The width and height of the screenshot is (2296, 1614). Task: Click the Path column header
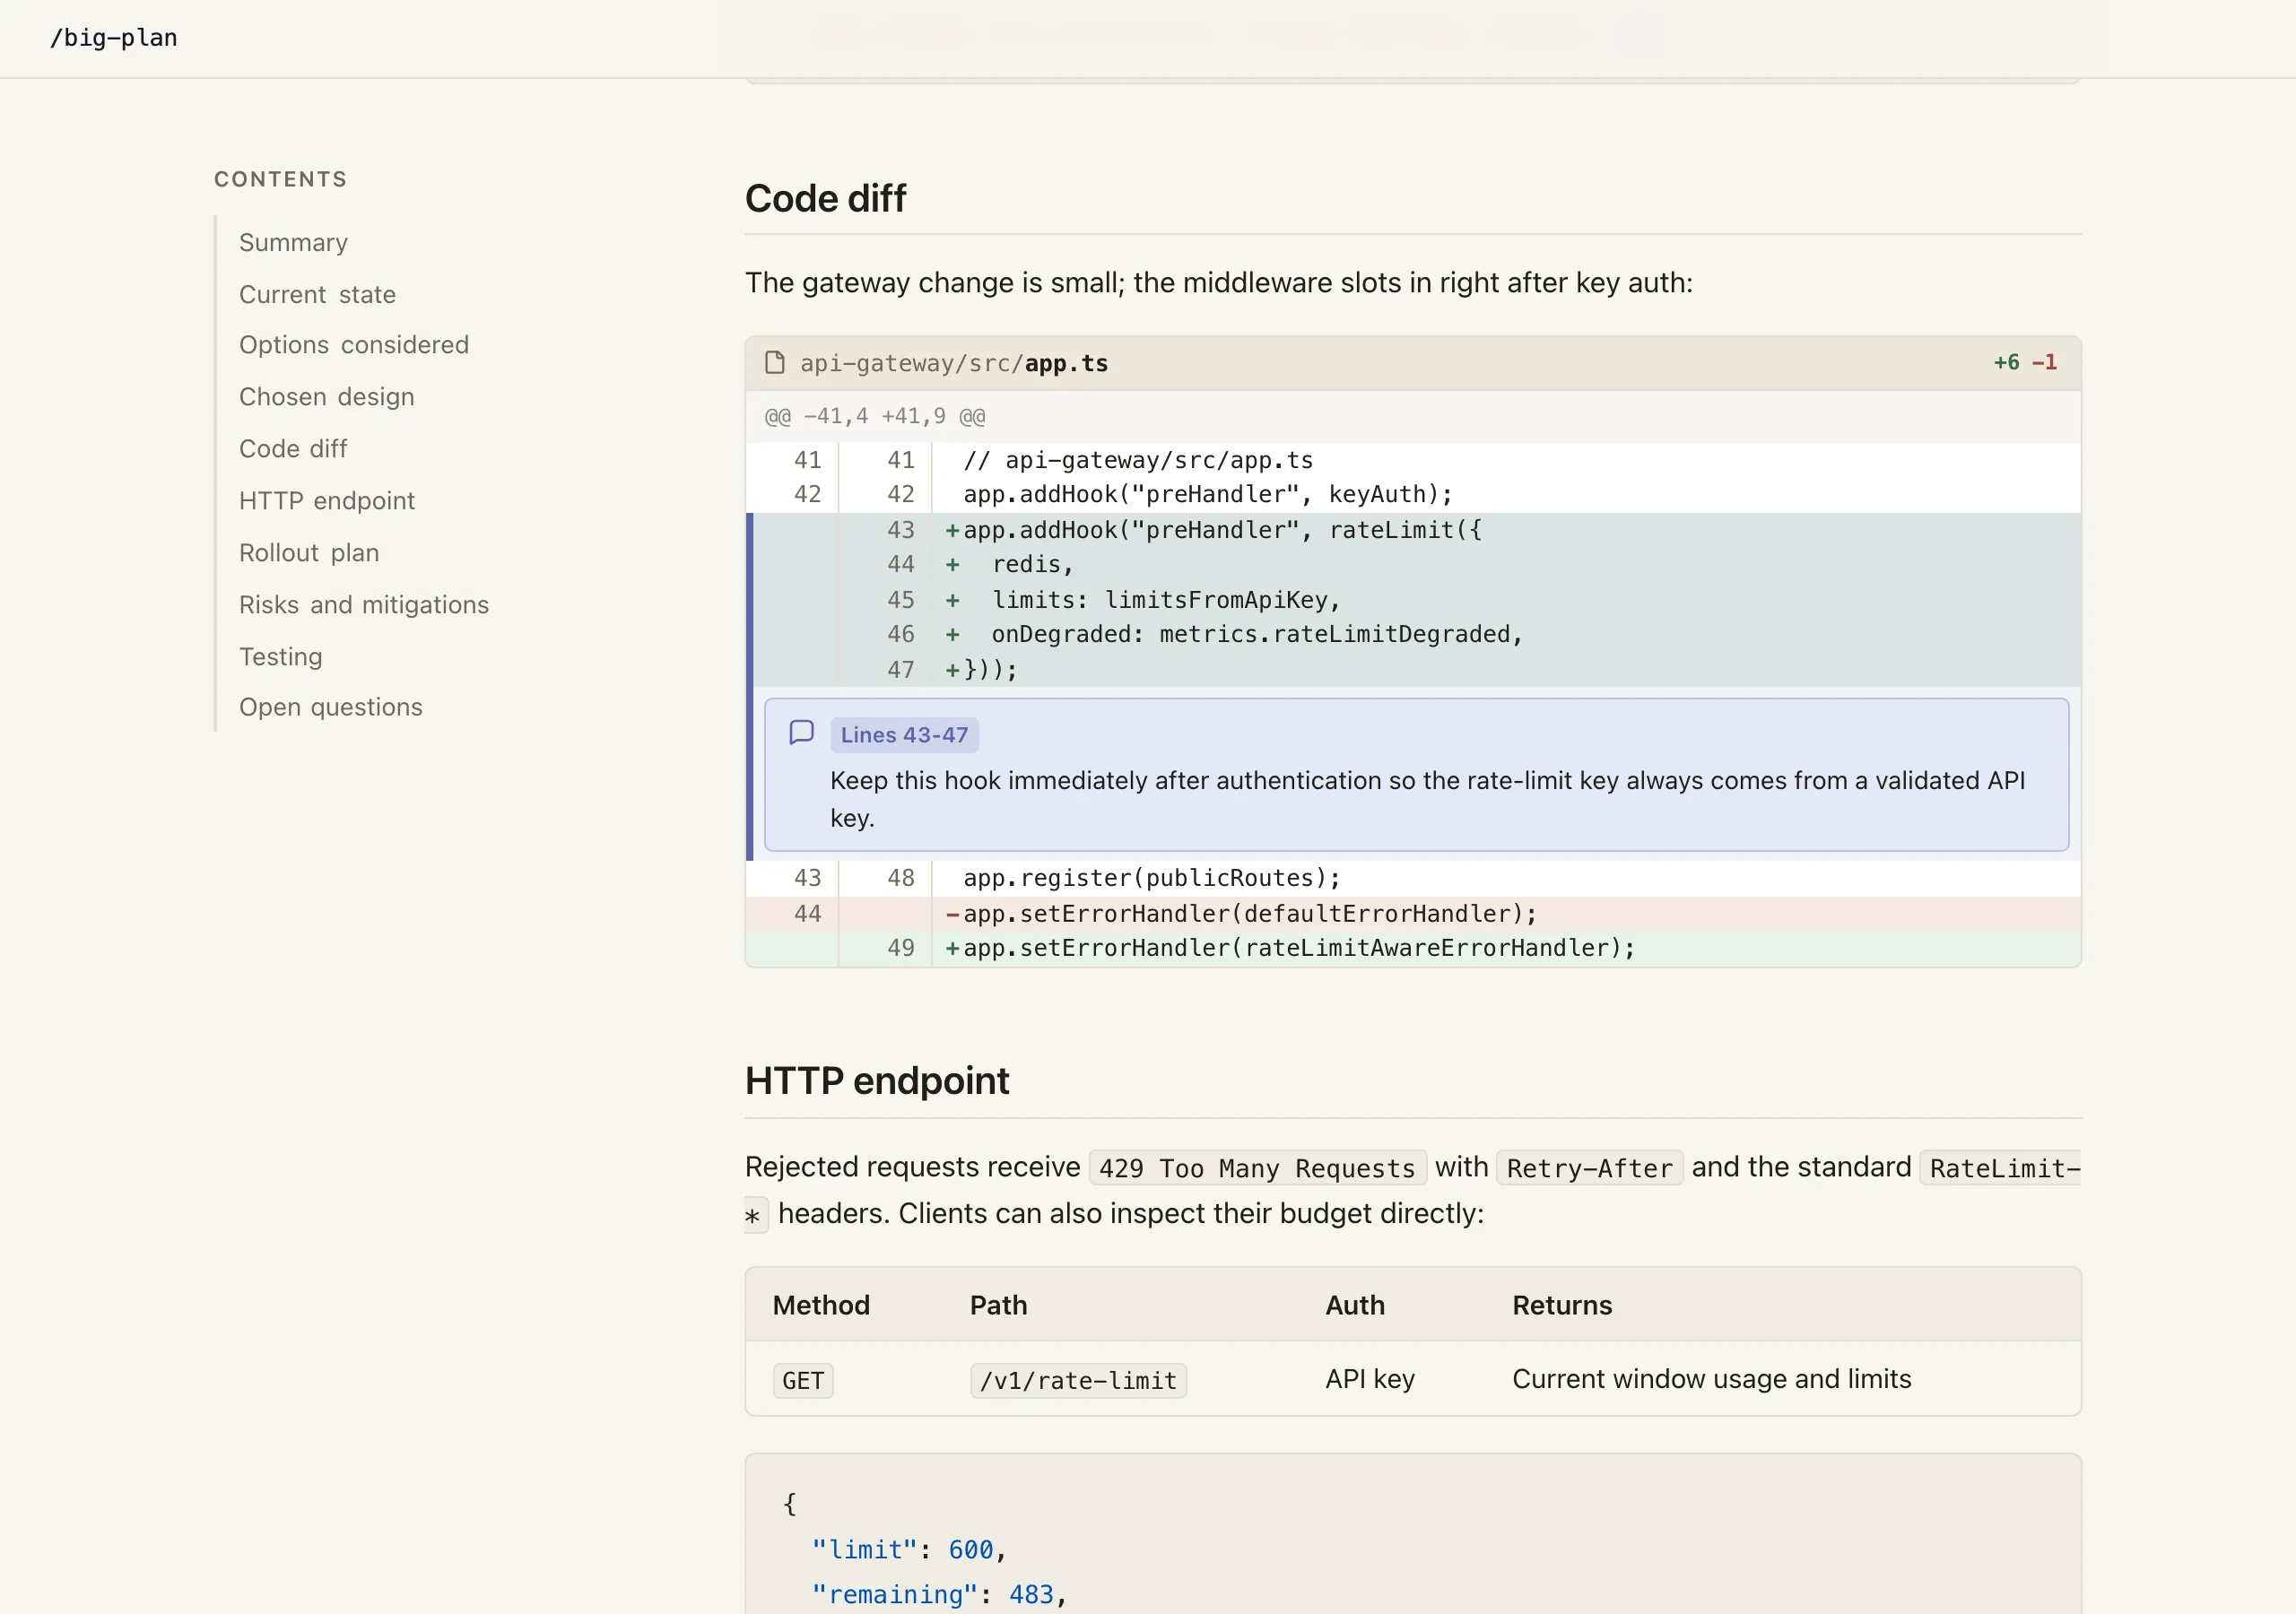(998, 1305)
